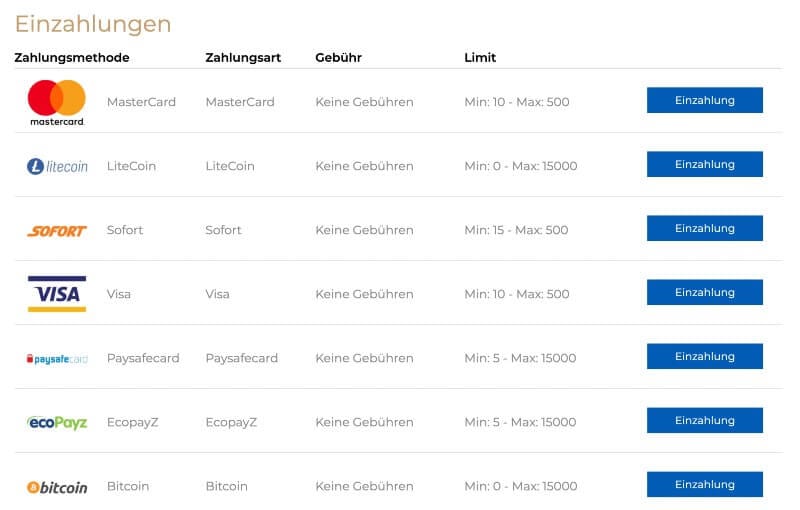
Task: Click the Bitcoin logo icon
Action: point(57,487)
